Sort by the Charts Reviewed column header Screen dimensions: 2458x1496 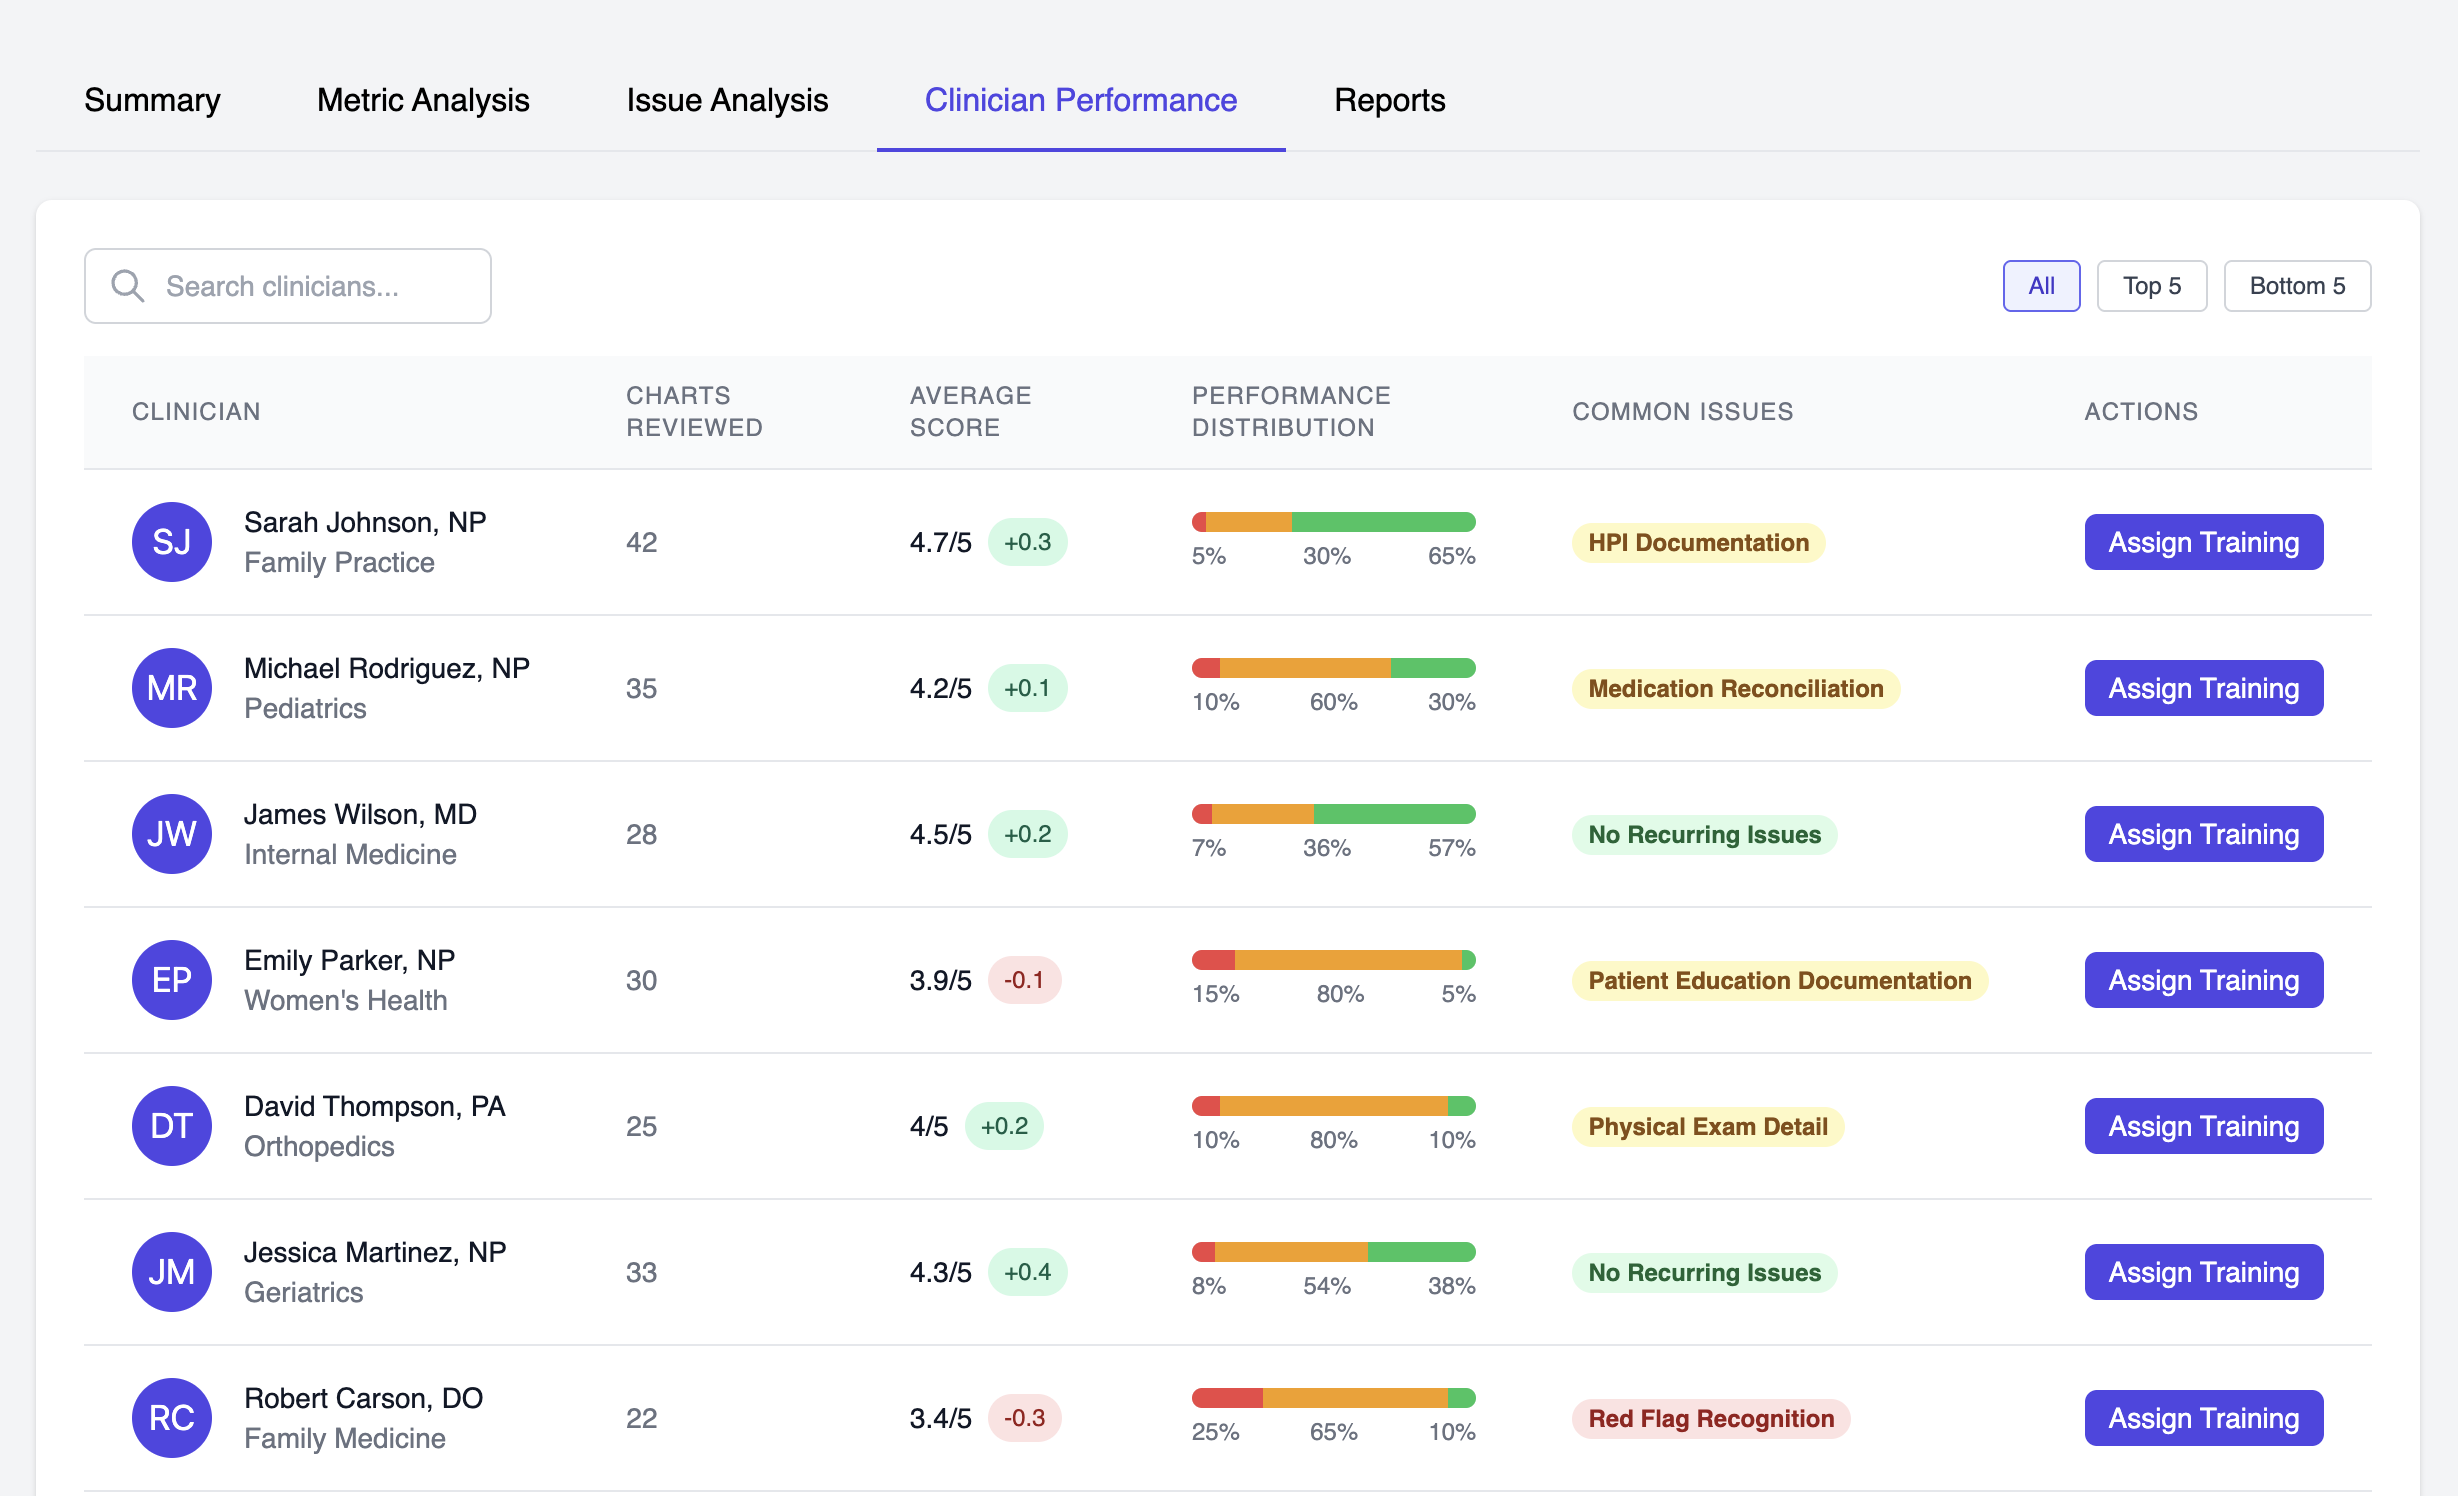click(693, 411)
